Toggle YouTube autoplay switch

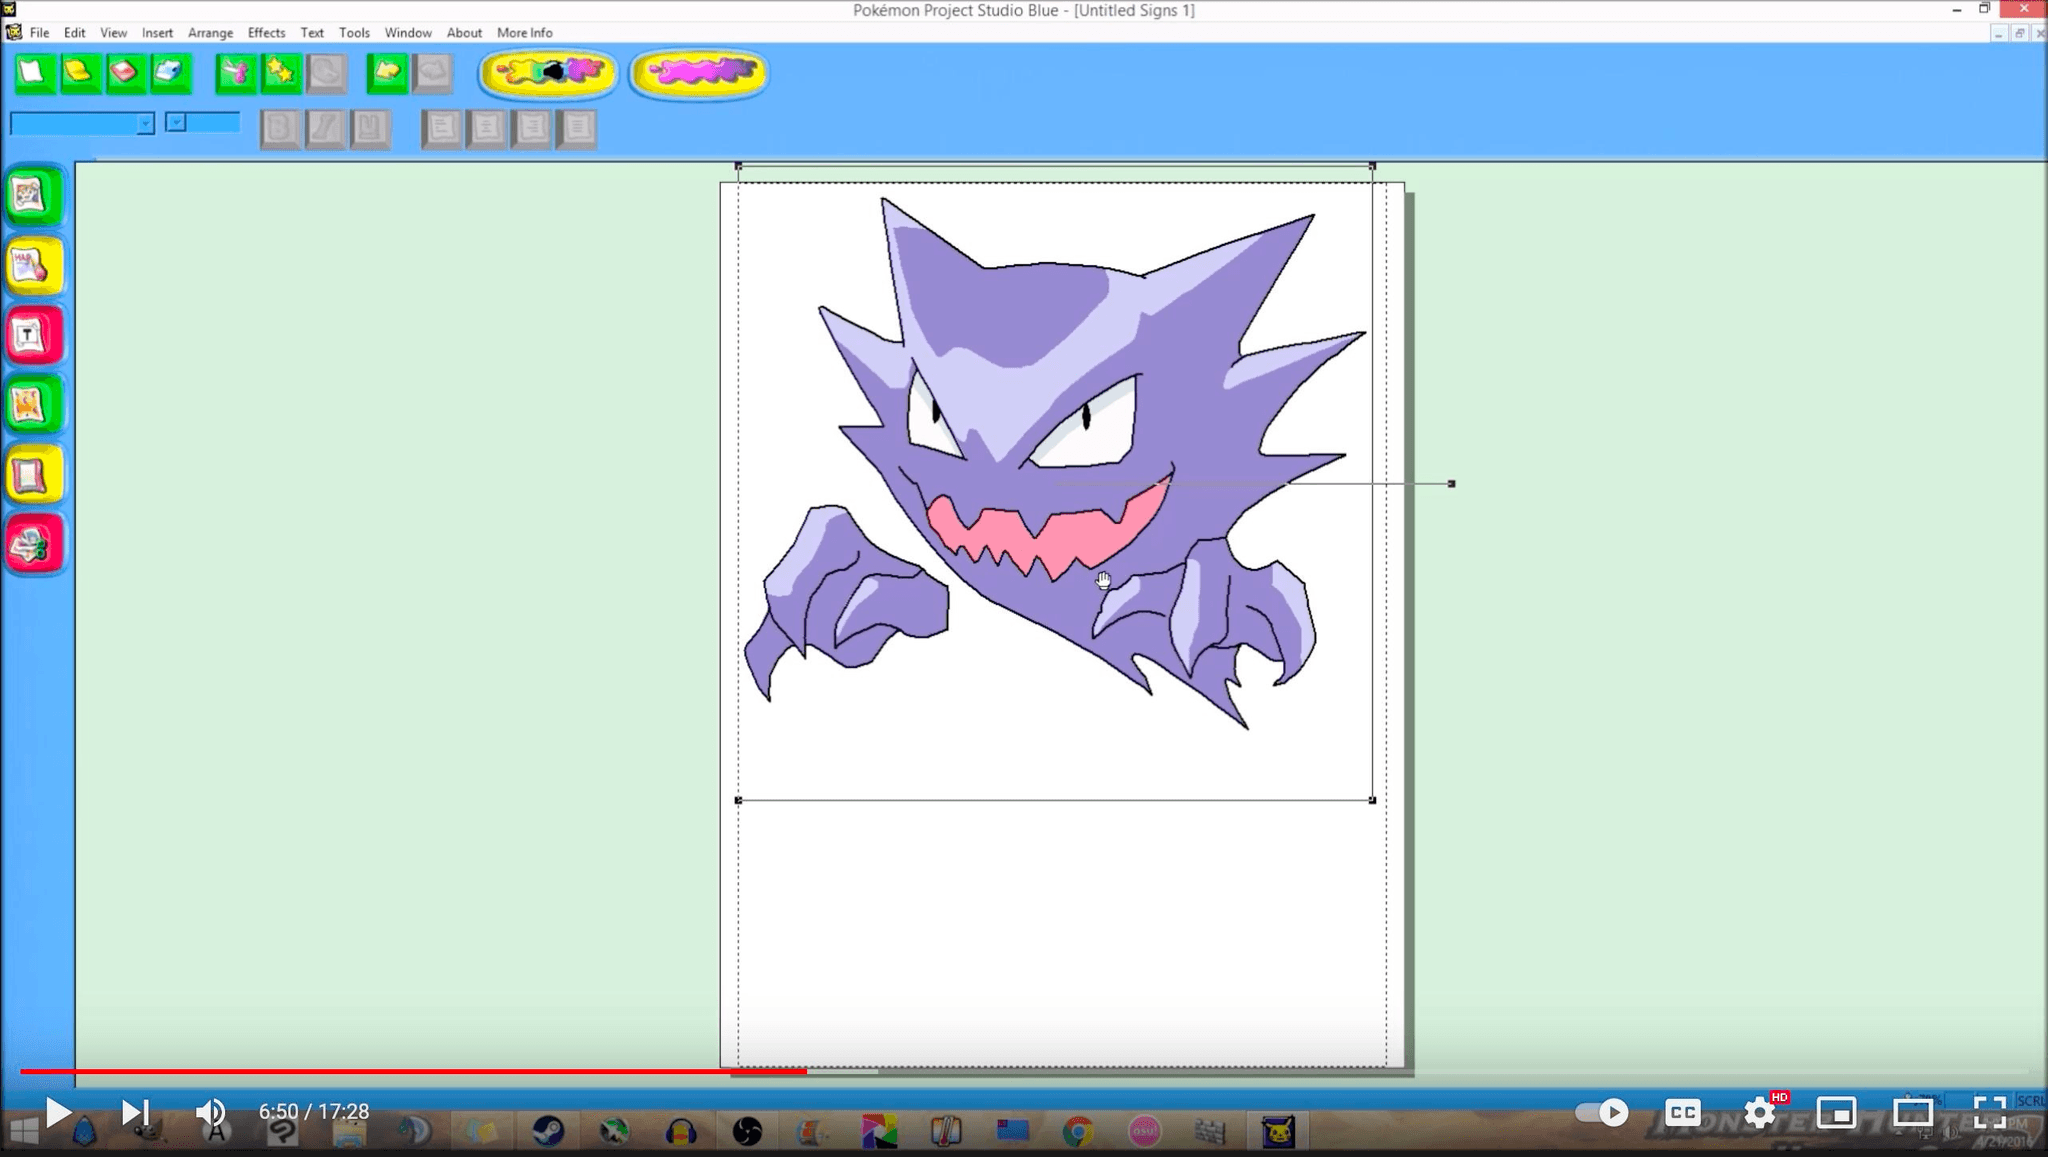(1601, 1112)
